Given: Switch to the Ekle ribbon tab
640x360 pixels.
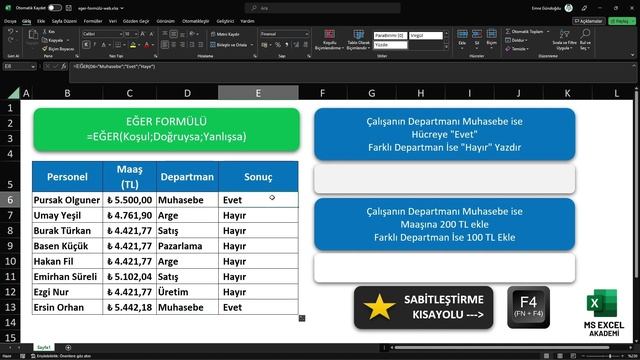Looking at the screenshot, I should [41, 21].
